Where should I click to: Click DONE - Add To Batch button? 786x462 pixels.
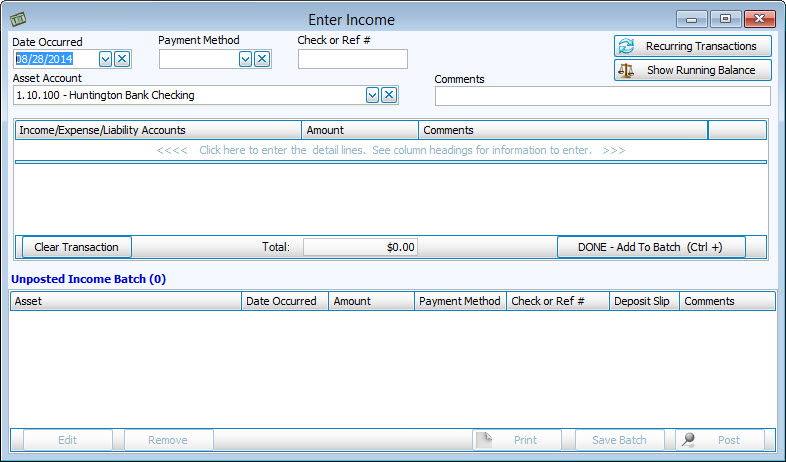click(651, 247)
